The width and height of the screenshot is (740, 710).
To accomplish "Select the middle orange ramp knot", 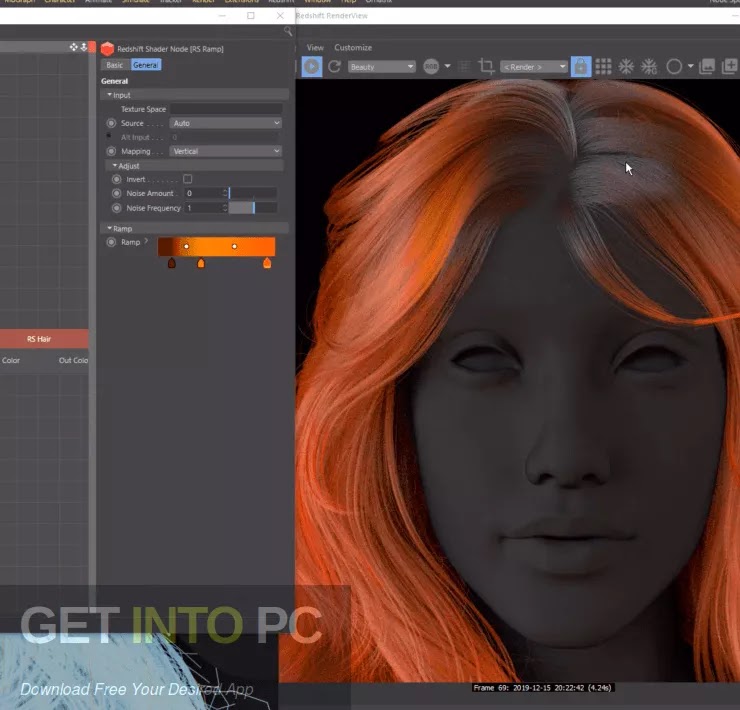I will [201, 263].
